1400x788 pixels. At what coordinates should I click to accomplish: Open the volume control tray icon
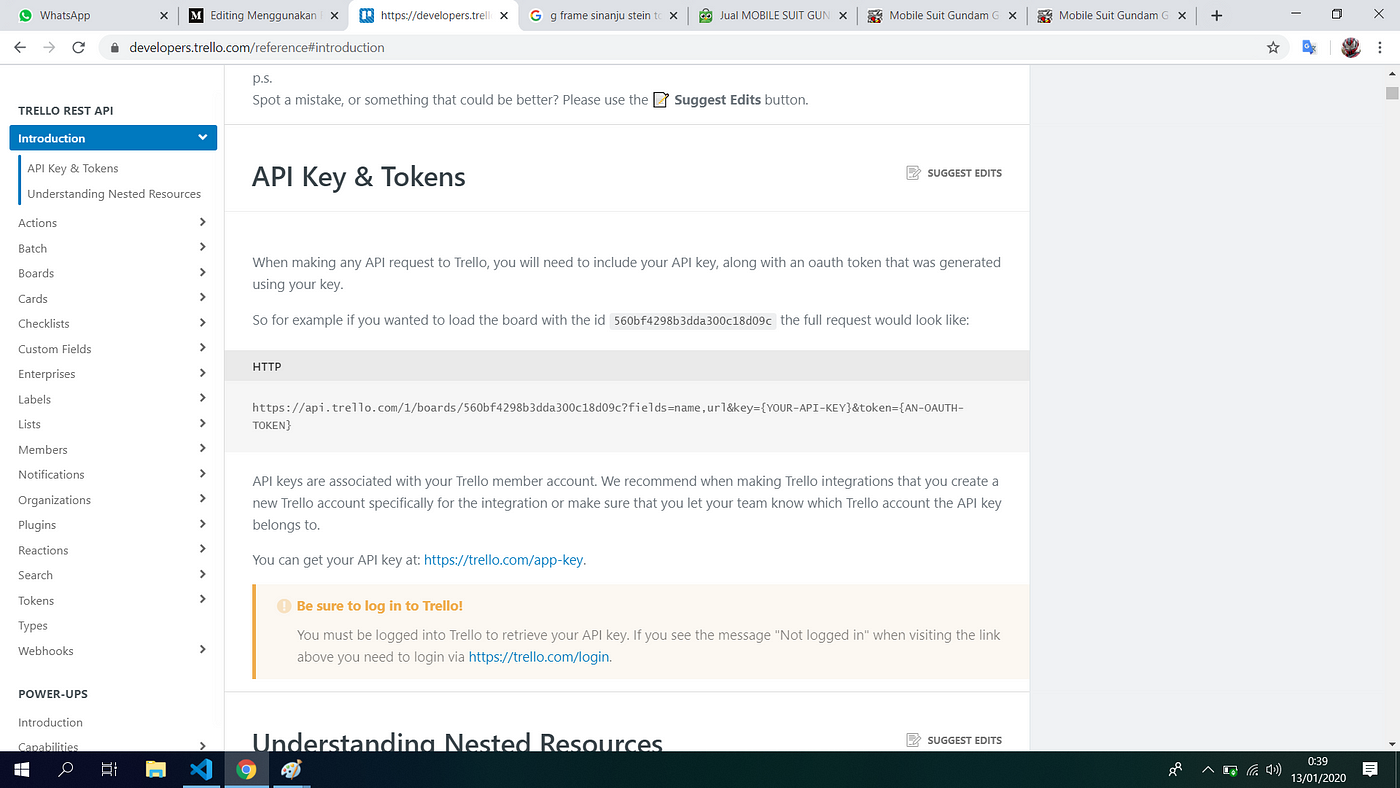point(1273,770)
